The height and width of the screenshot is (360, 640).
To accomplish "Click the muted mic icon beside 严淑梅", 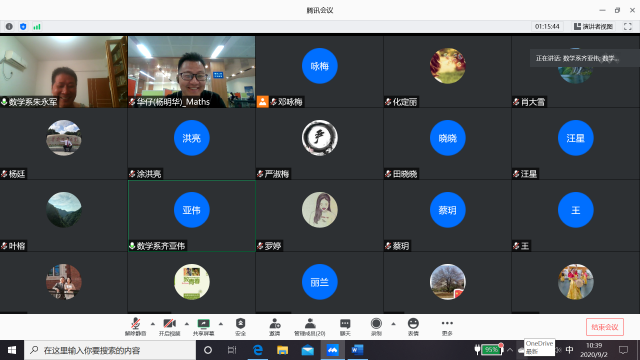I will 260,174.
